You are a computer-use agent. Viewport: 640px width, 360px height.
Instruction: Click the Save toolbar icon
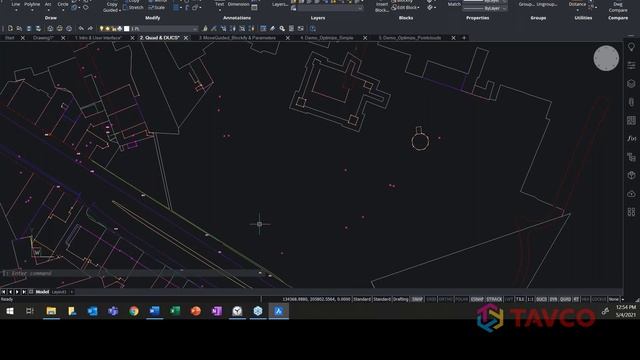[x=29, y=29]
